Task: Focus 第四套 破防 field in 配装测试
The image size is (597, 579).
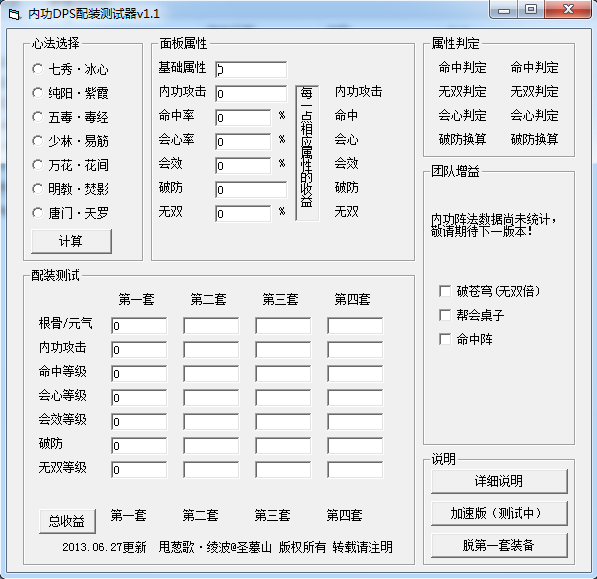Action: [x=355, y=446]
